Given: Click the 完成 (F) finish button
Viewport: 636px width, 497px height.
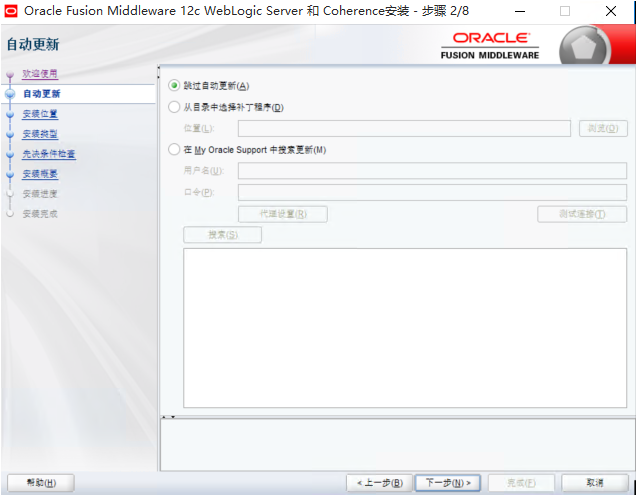Looking at the screenshot, I should (x=521, y=483).
